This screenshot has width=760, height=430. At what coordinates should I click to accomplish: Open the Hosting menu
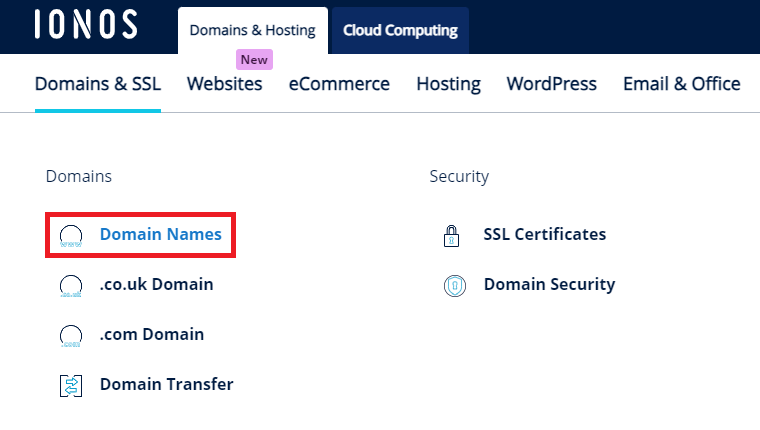point(448,84)
